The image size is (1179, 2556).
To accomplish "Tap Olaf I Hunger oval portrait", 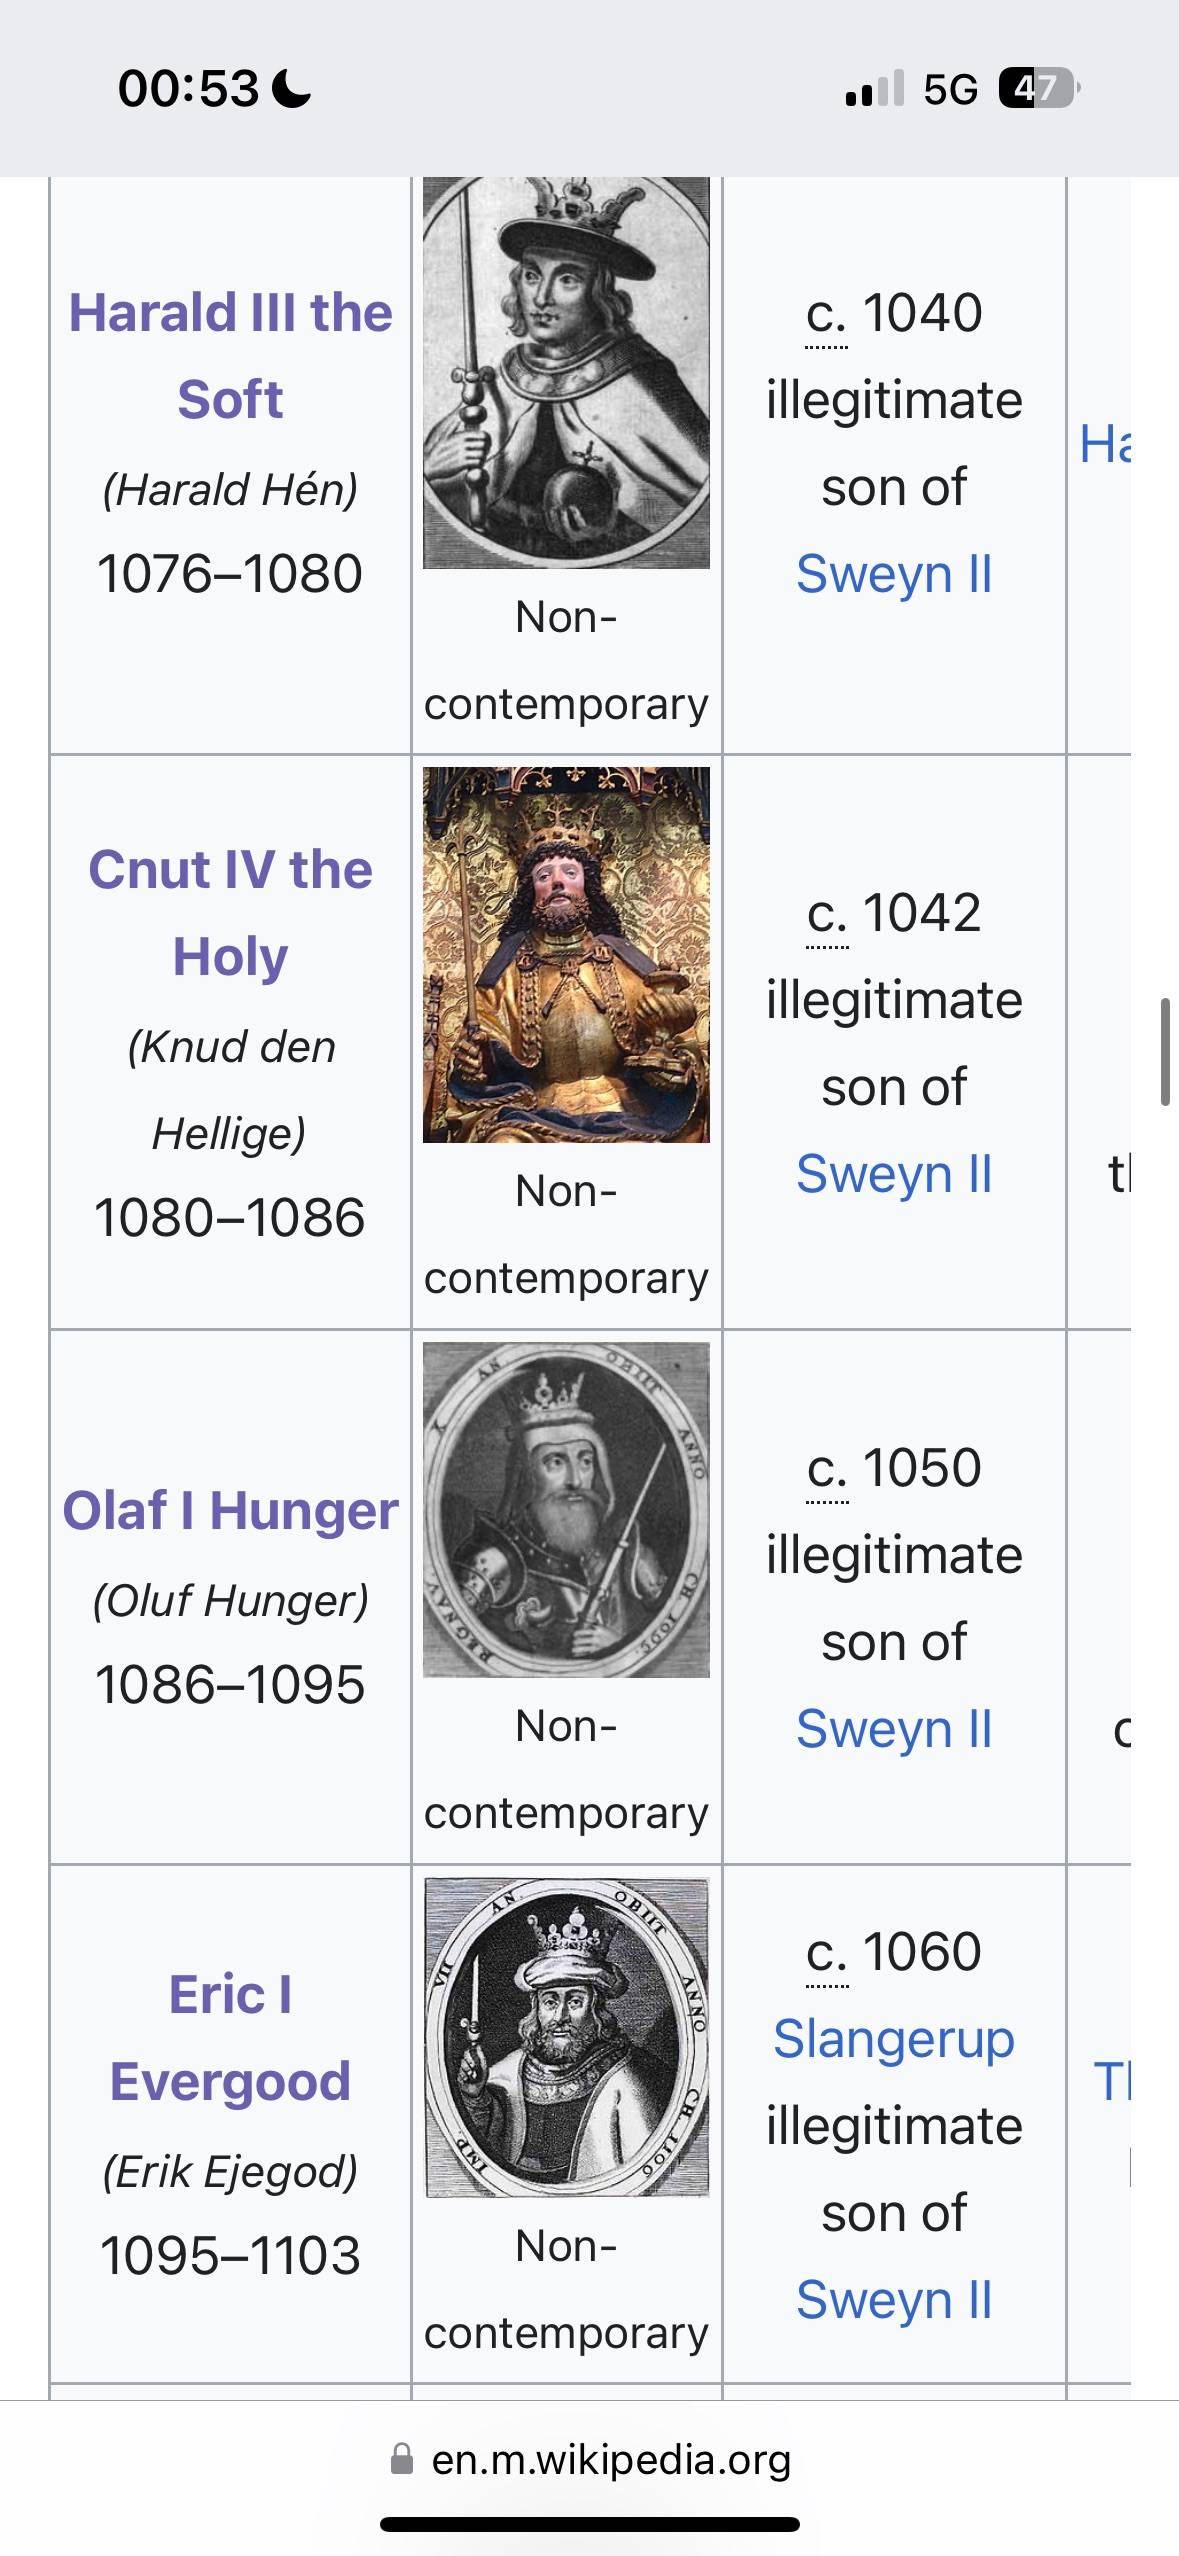I will (x=566, y=1510).
